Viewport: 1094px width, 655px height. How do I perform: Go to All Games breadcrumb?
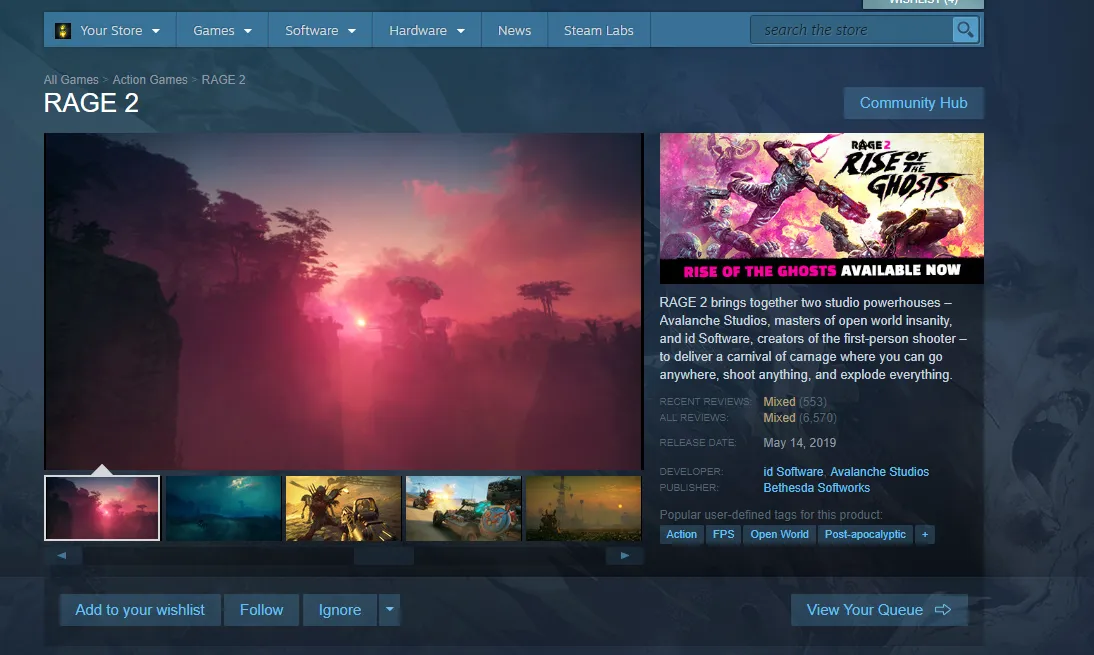[x=71, y=80]
